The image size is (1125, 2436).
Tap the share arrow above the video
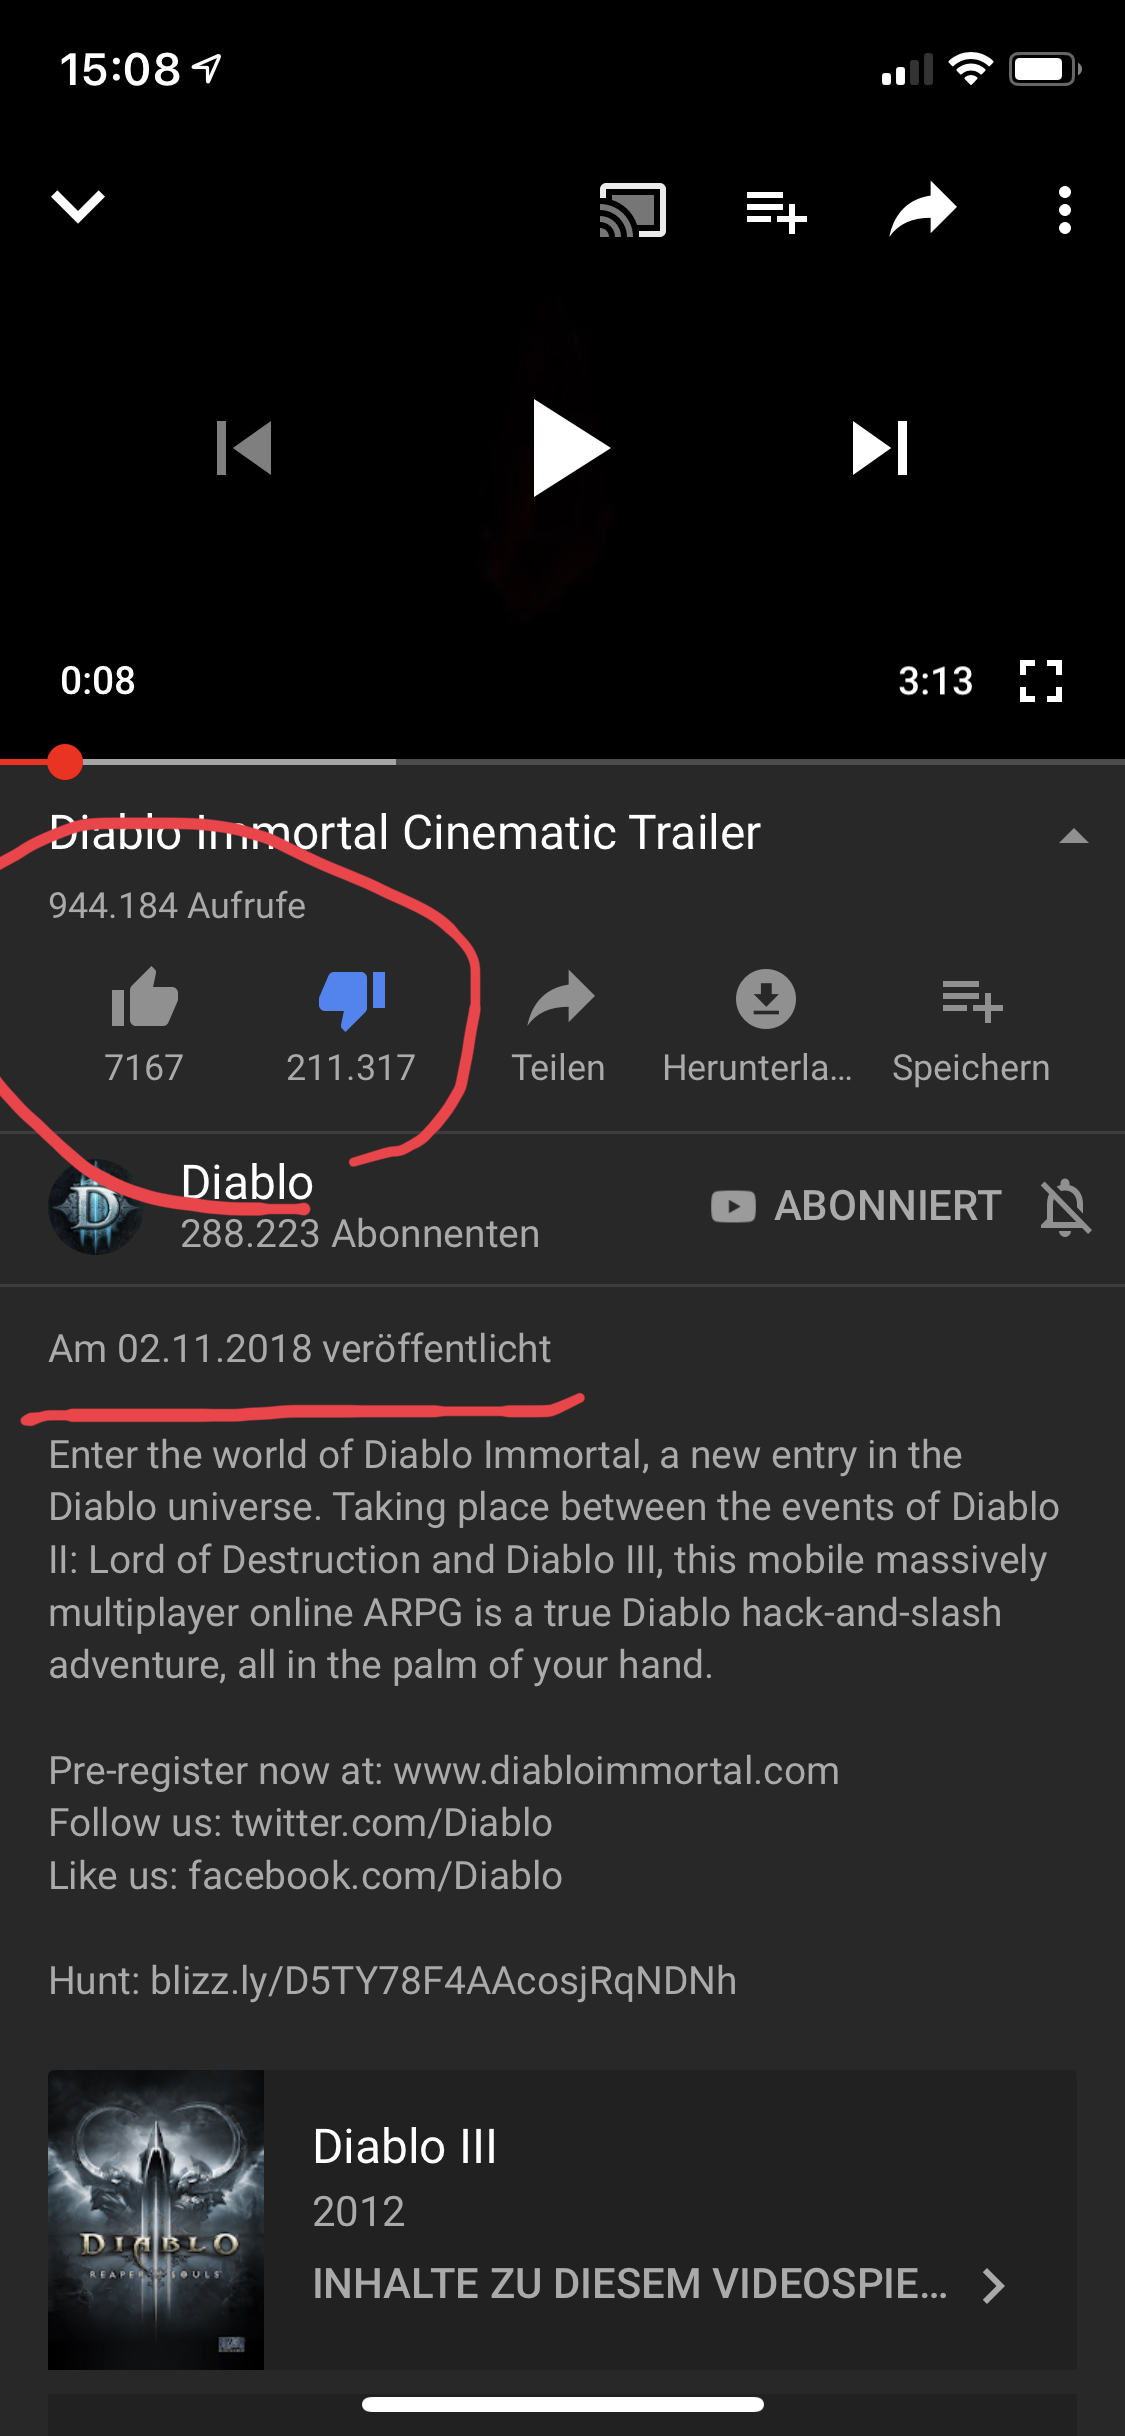pyautogui.click(x=922, y=209)
